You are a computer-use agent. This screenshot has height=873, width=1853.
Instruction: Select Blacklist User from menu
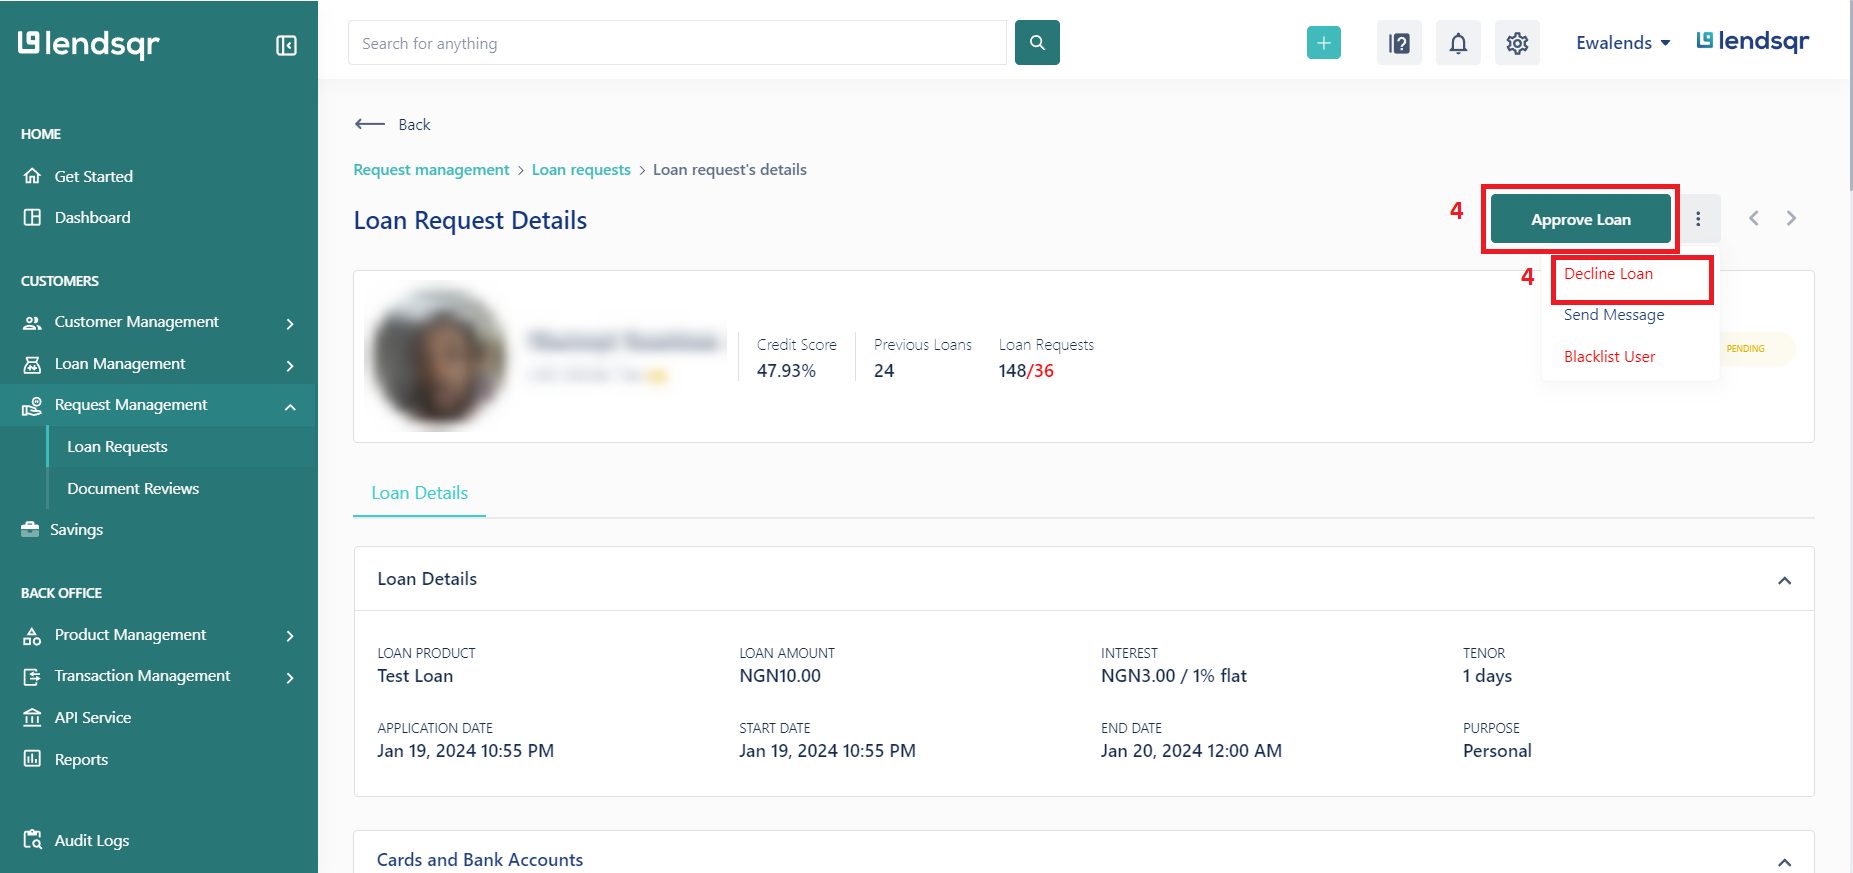pos(1609,356)
